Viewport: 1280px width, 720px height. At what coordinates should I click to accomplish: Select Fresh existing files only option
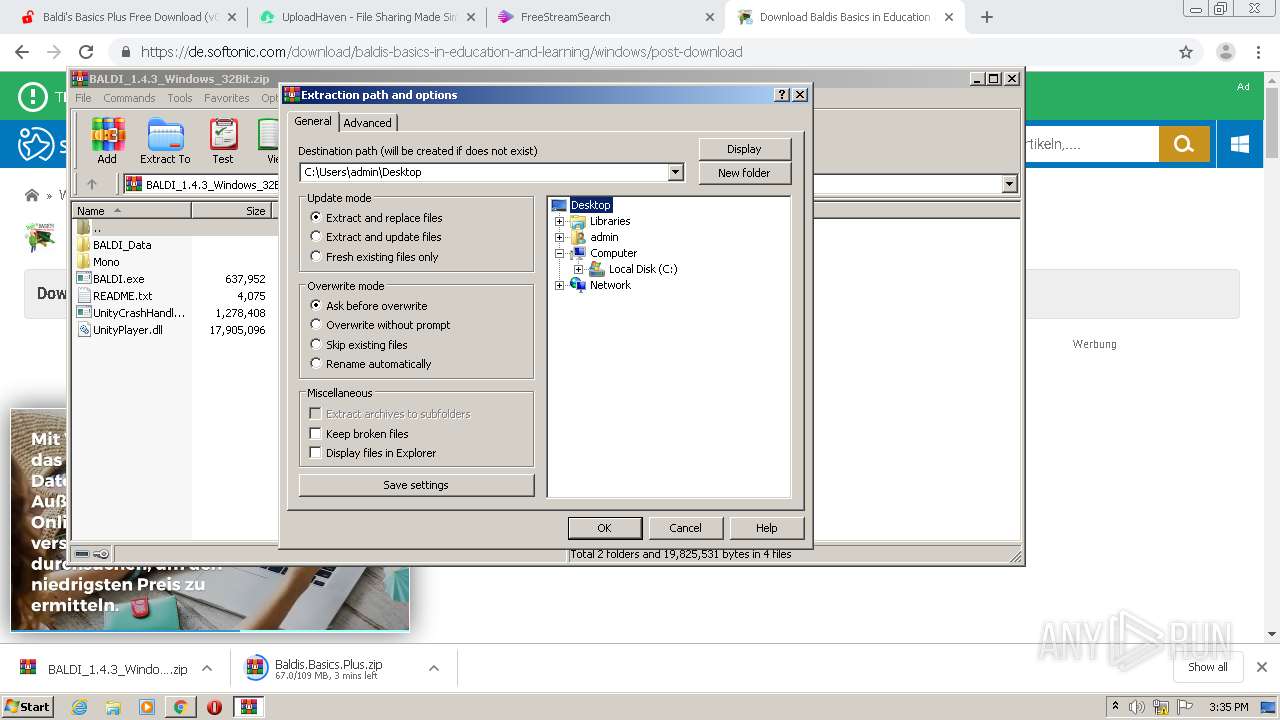tap(316, 257)
